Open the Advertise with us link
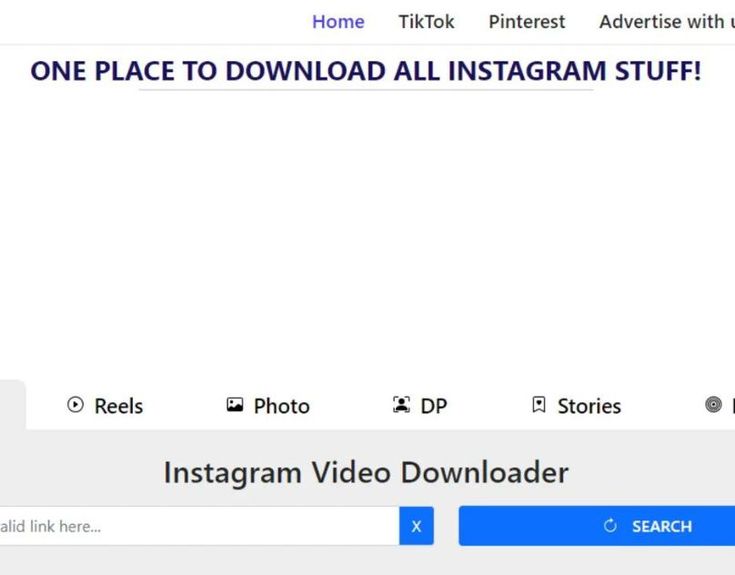The image size is (735, 575). (667, 22)
